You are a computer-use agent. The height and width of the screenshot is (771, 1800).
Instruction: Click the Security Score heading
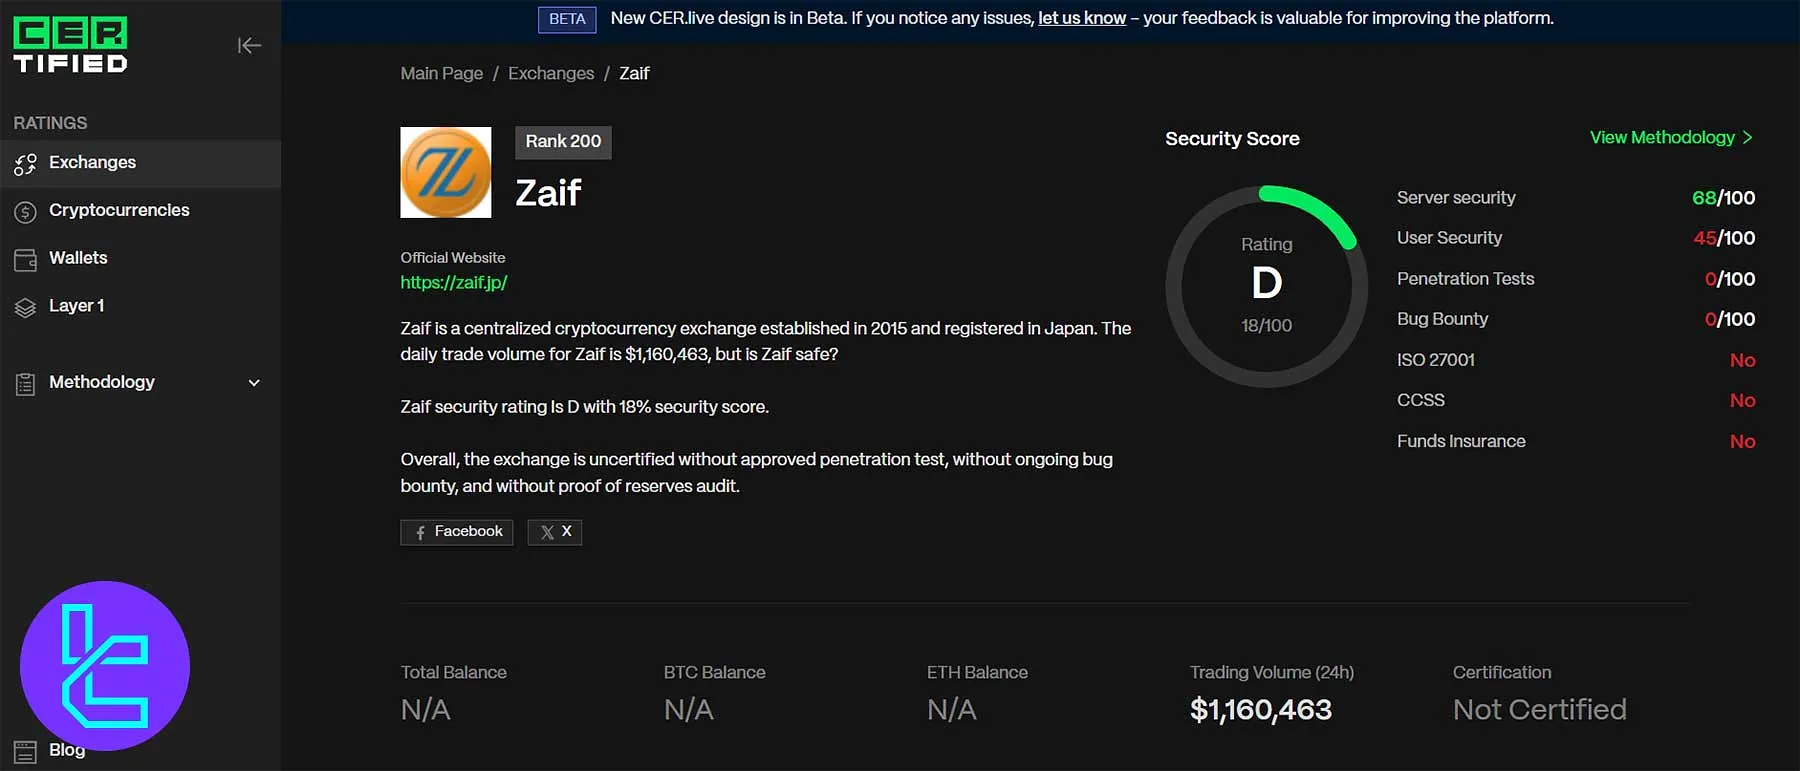[1232, 139]
